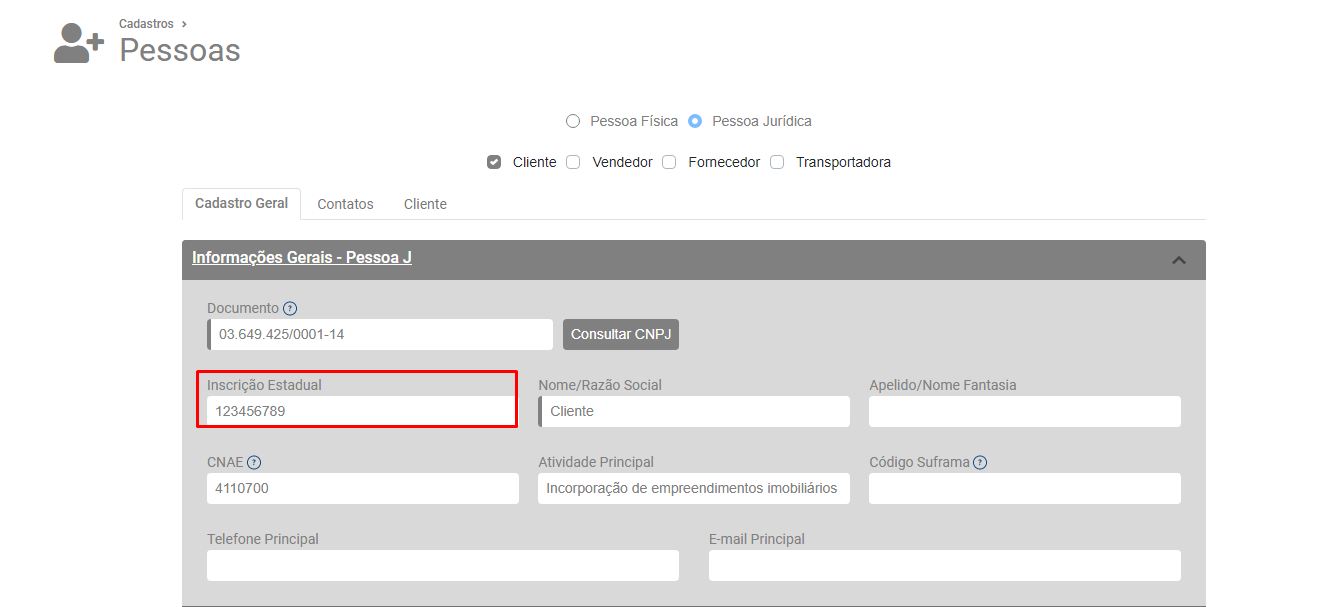Select the E-mail Principal input field
The width and height of the screenshot is (1342, 607).
coord(944,566)
